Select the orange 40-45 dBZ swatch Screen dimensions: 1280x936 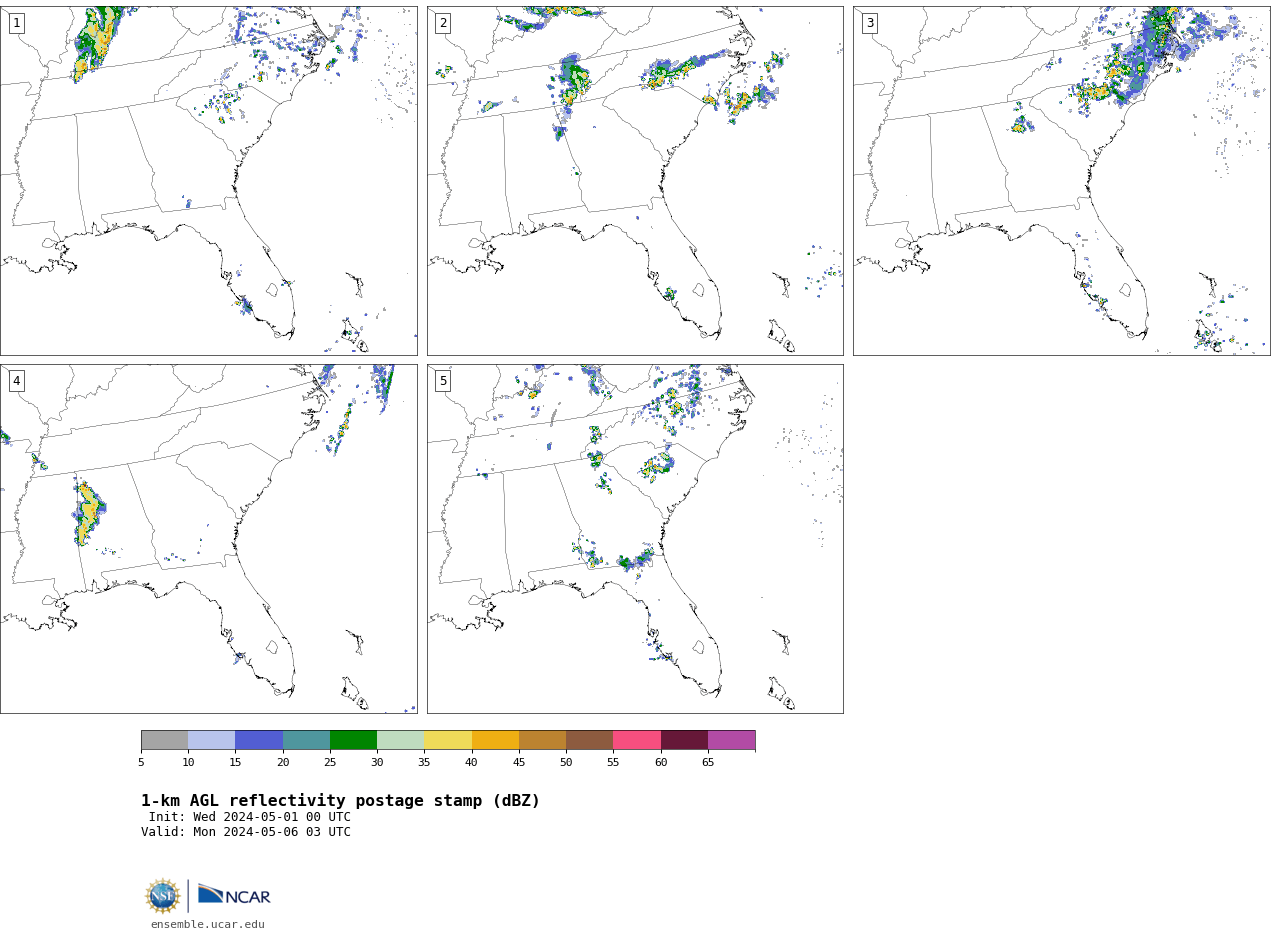click(x=495, y=740)
